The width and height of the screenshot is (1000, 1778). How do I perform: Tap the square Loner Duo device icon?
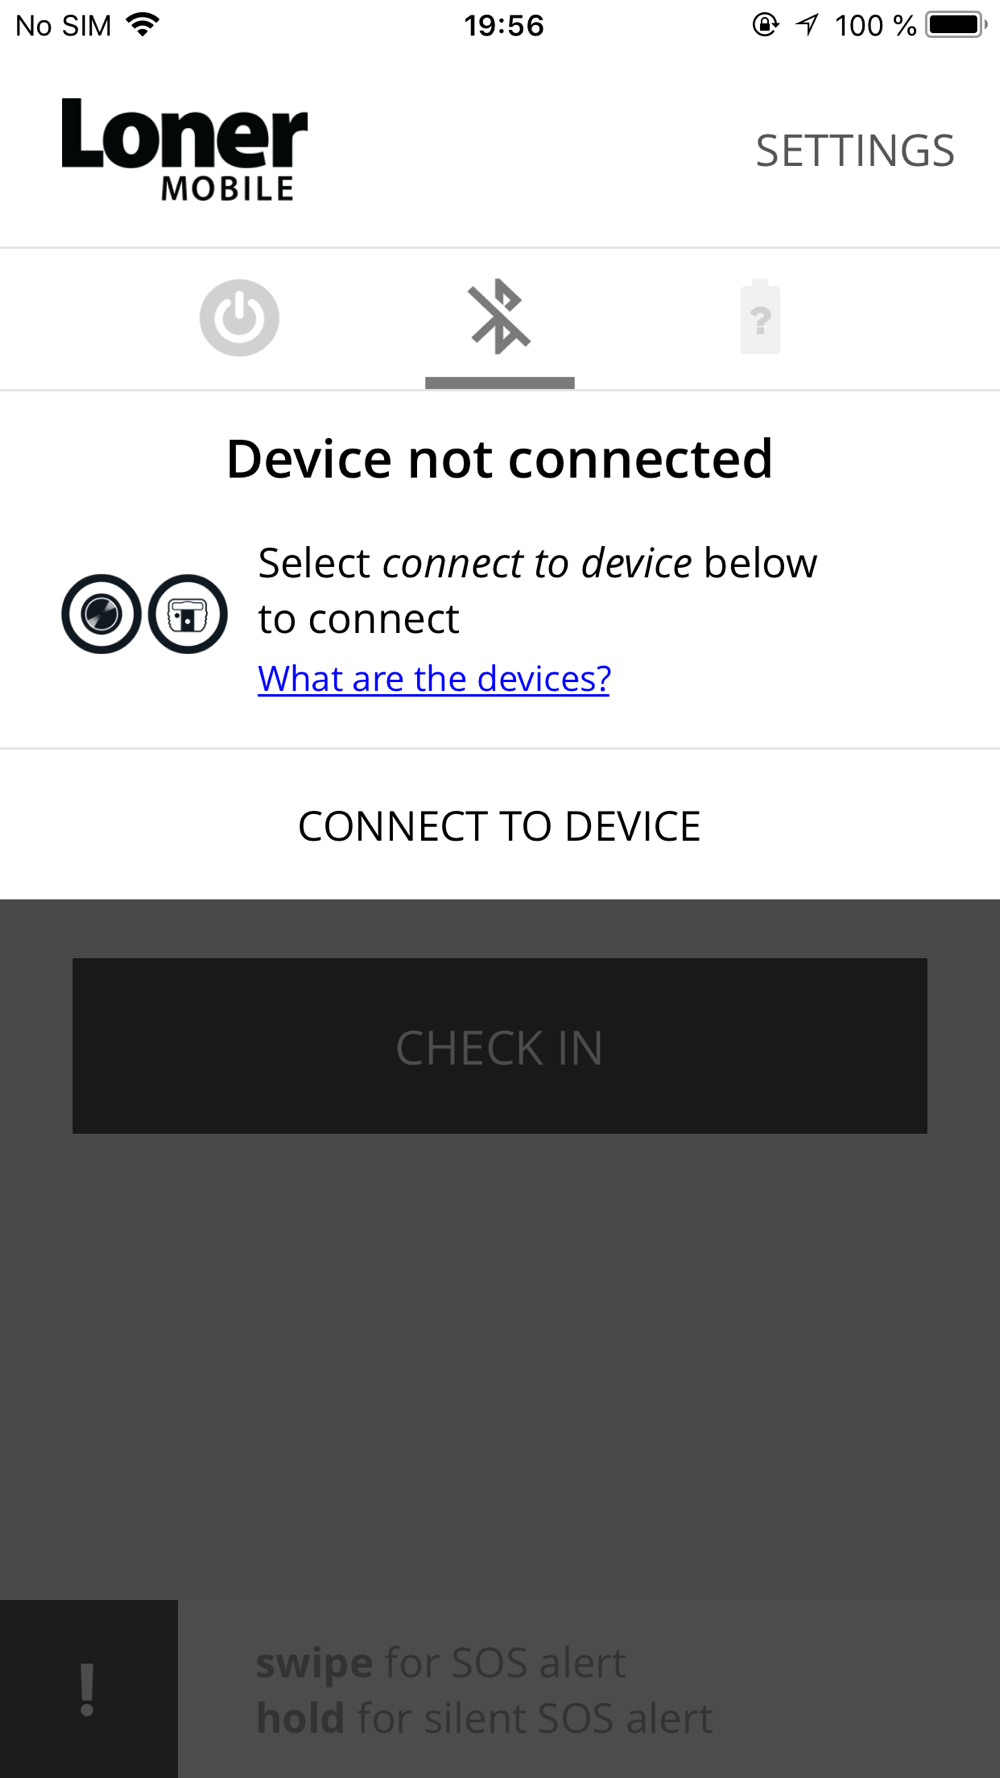pyautogui.click(x=188, y=614)
